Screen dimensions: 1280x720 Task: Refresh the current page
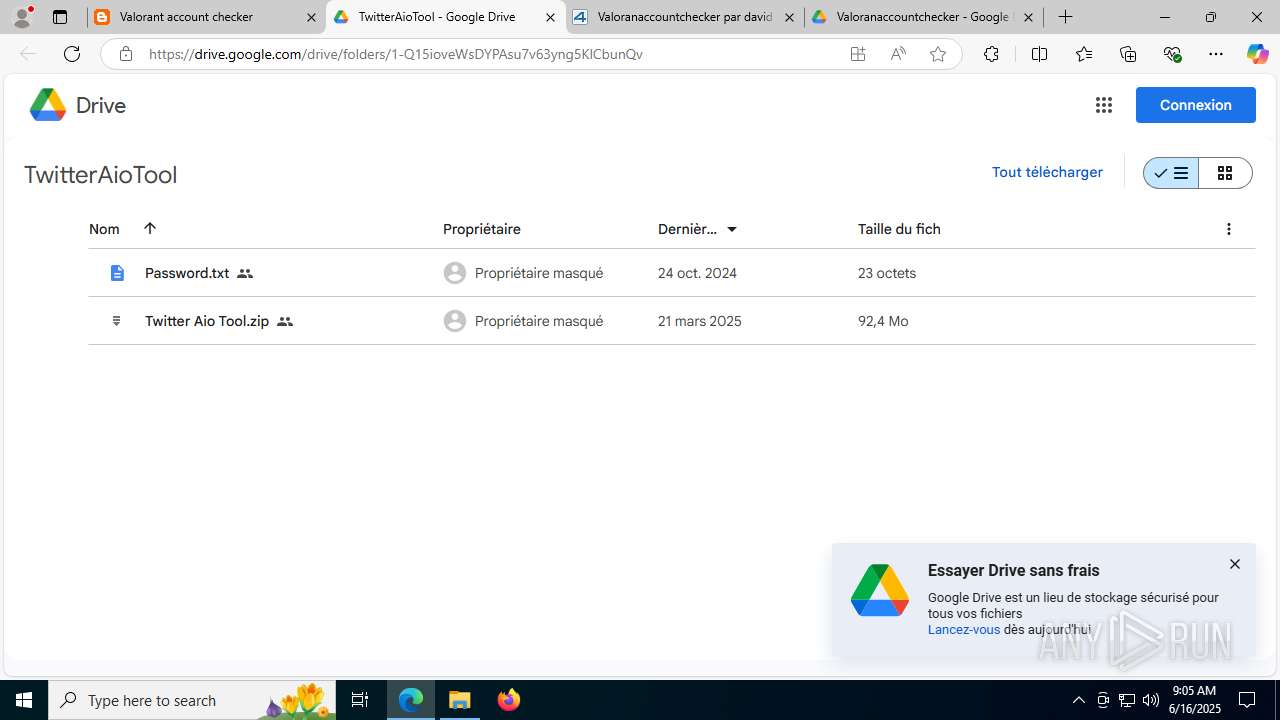pyautogui.click(x=72, y=54)
